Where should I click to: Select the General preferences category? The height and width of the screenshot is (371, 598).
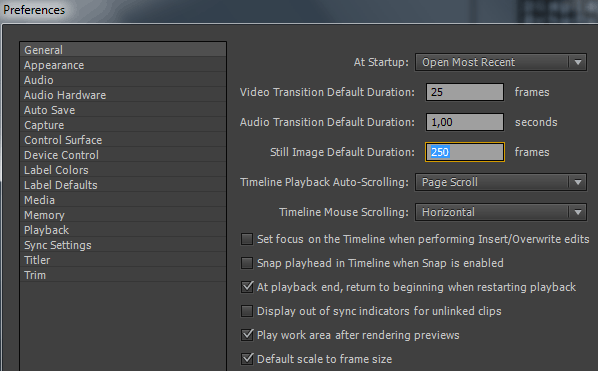[x=123, y=50]
